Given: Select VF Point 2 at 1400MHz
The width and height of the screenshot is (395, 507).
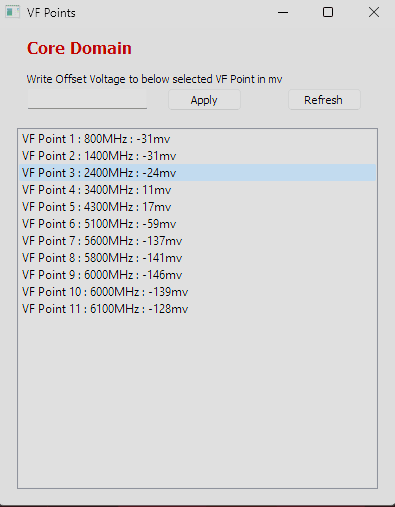Looking at the screenshot, I should click(197, 156).
